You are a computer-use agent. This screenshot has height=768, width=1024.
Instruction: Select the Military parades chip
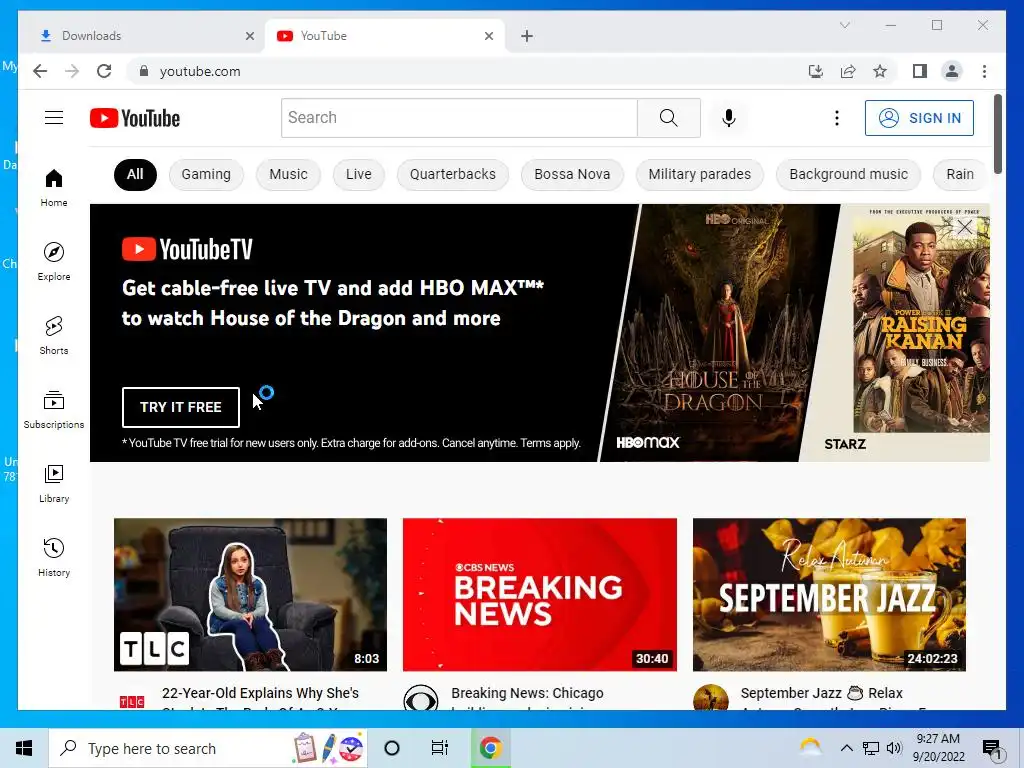(699, 174)
